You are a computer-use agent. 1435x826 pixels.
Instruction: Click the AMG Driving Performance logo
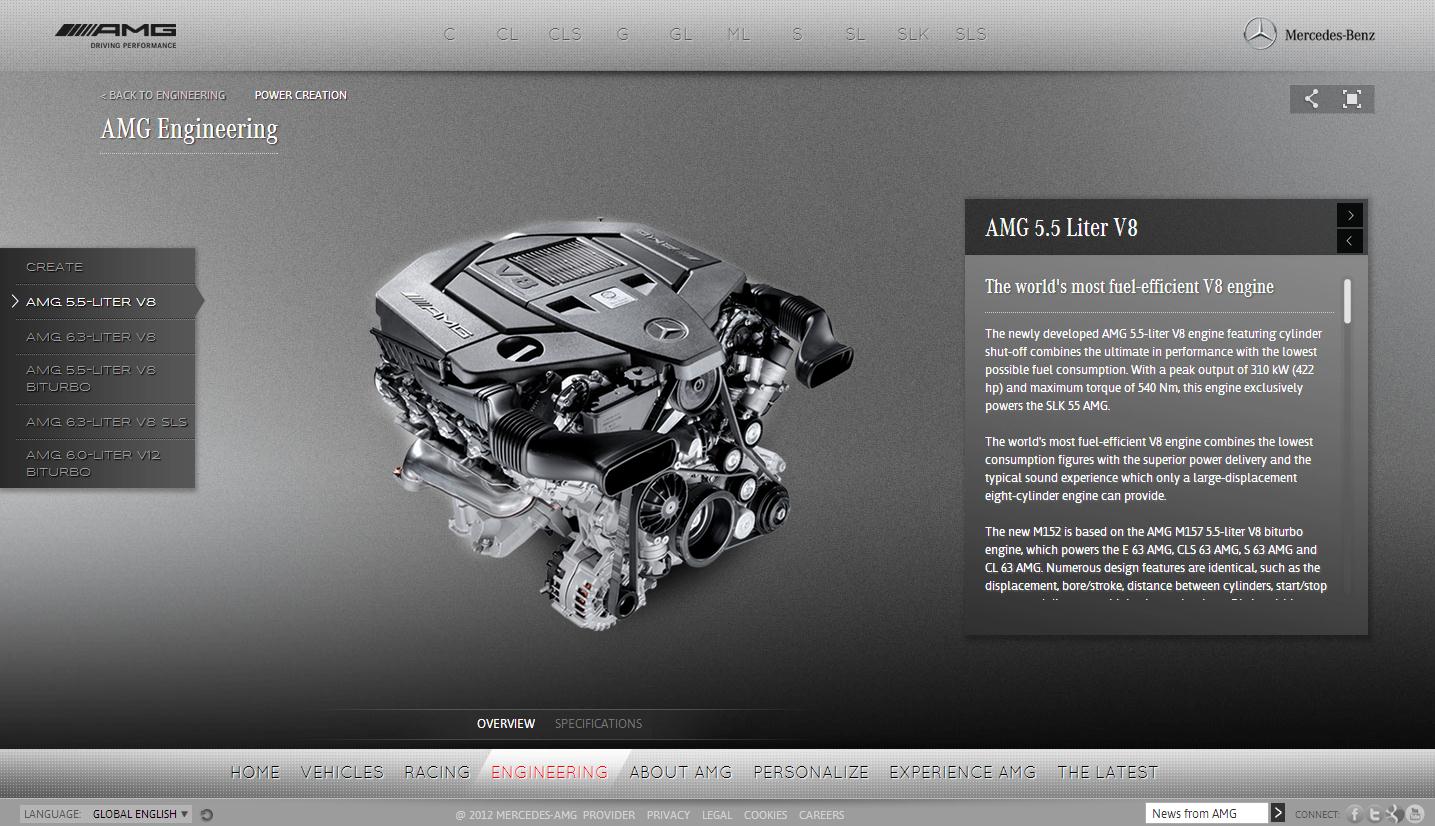[116, 35]
